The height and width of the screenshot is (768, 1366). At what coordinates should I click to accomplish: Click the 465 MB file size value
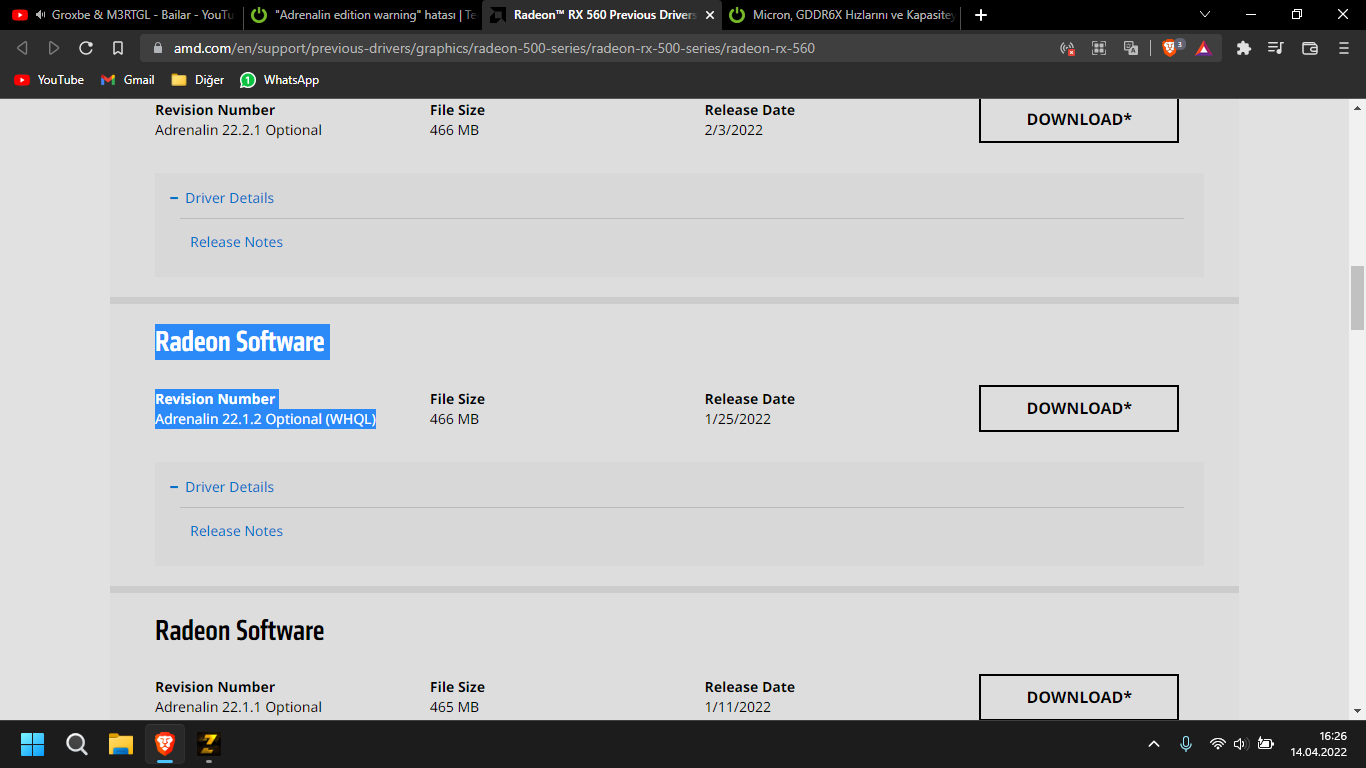455,707
